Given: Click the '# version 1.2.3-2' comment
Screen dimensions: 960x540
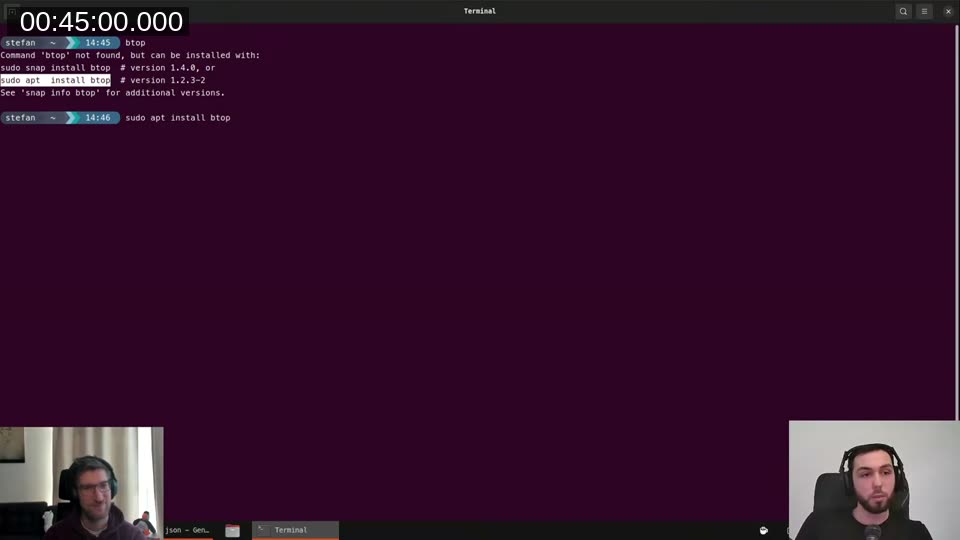Looking at the screenshot, I should coord(163,80).
